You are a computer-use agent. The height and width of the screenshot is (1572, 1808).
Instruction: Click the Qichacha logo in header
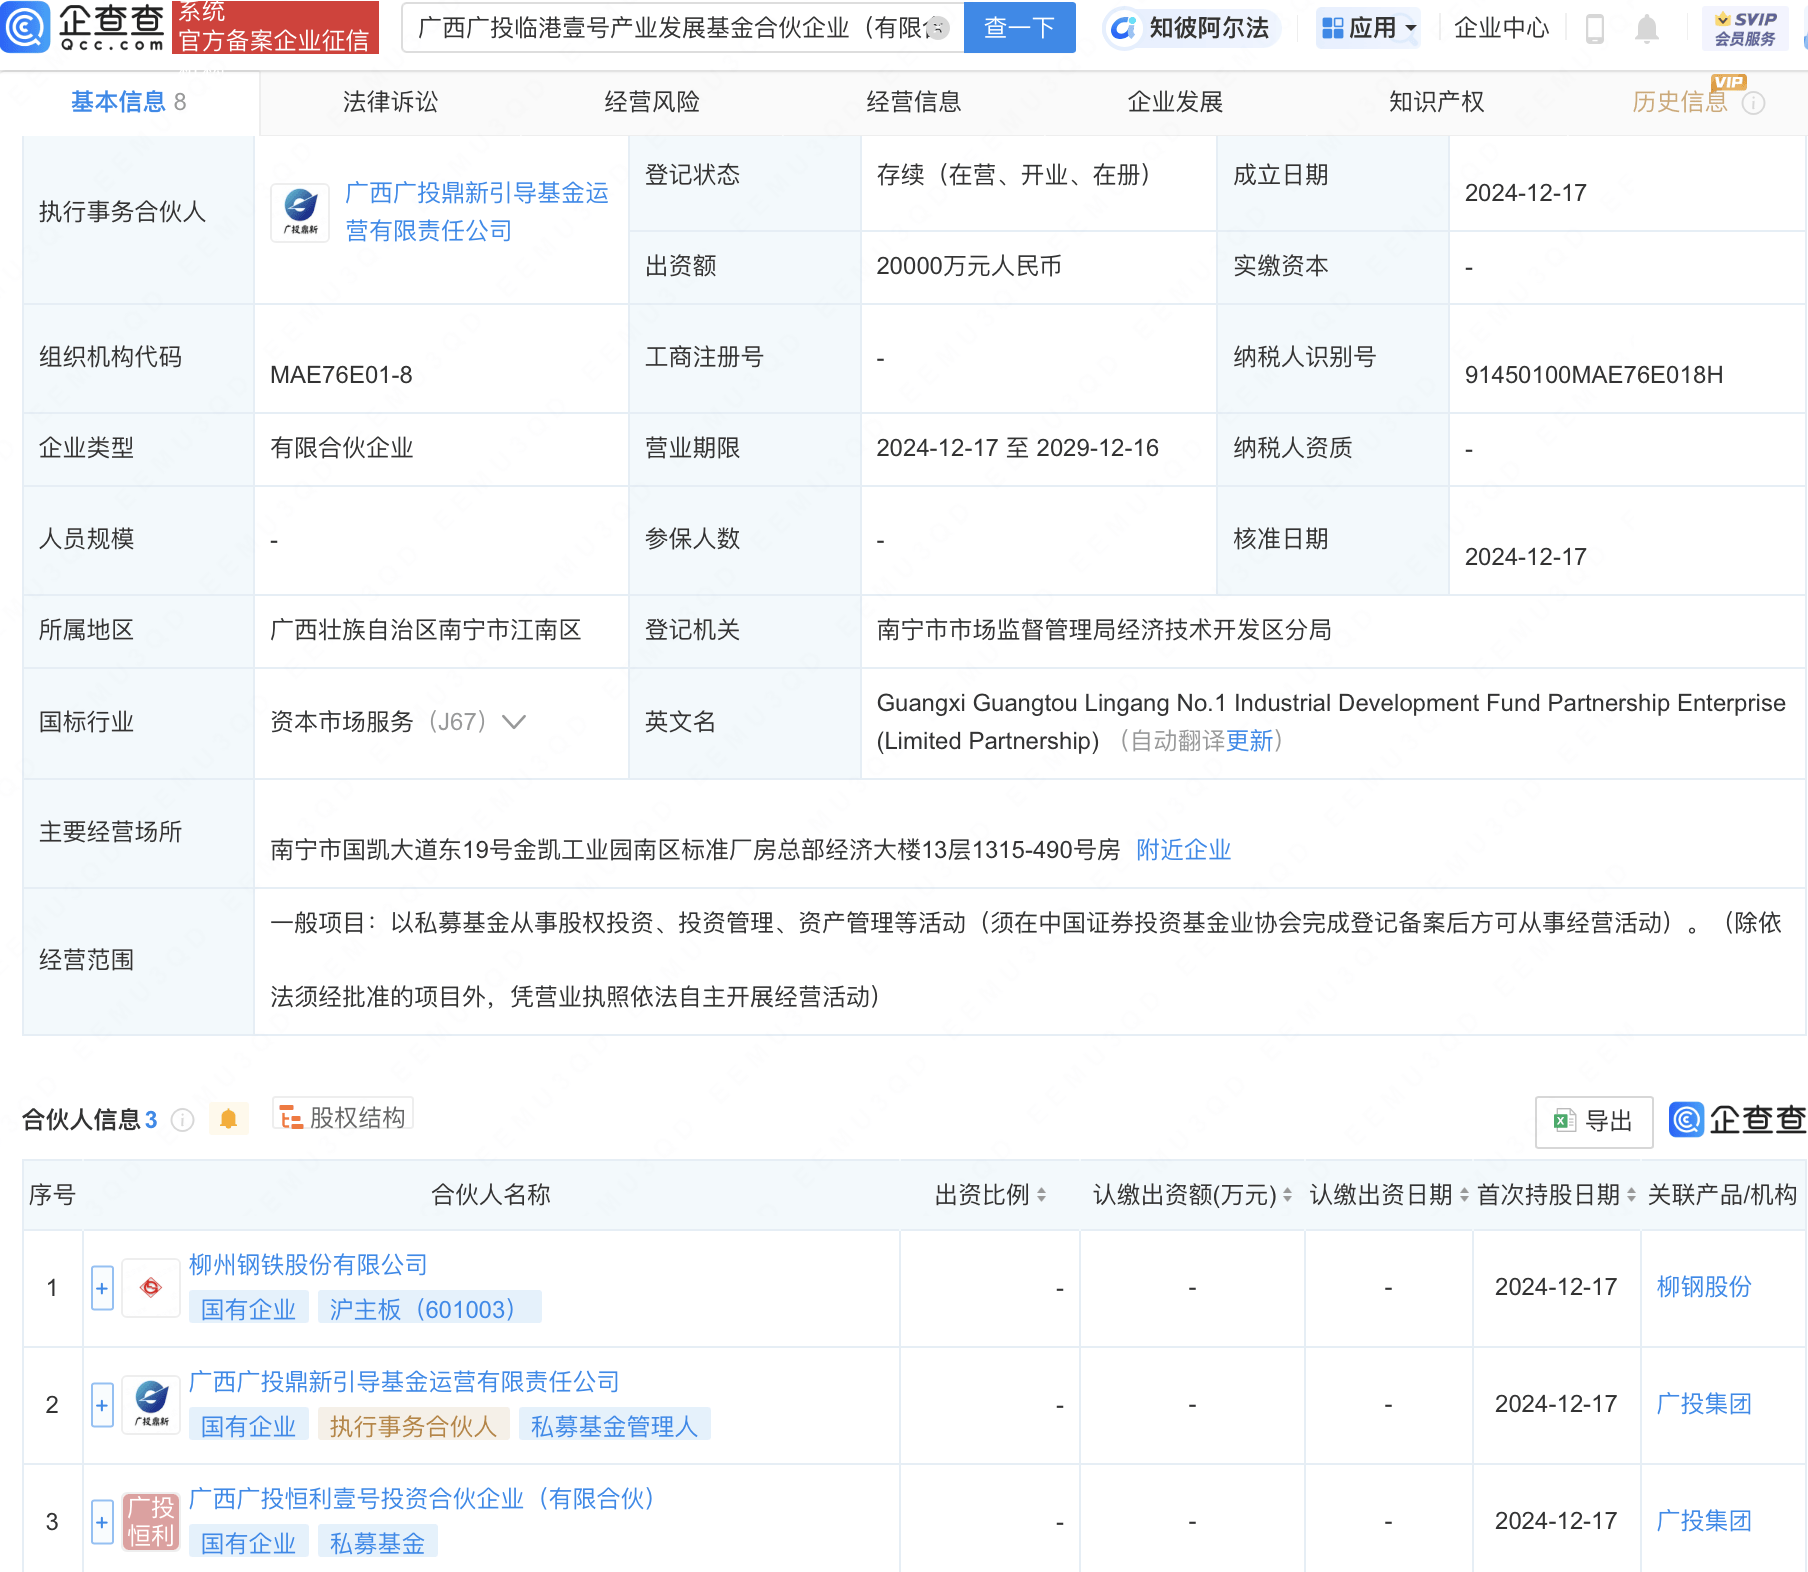(84, 27)
